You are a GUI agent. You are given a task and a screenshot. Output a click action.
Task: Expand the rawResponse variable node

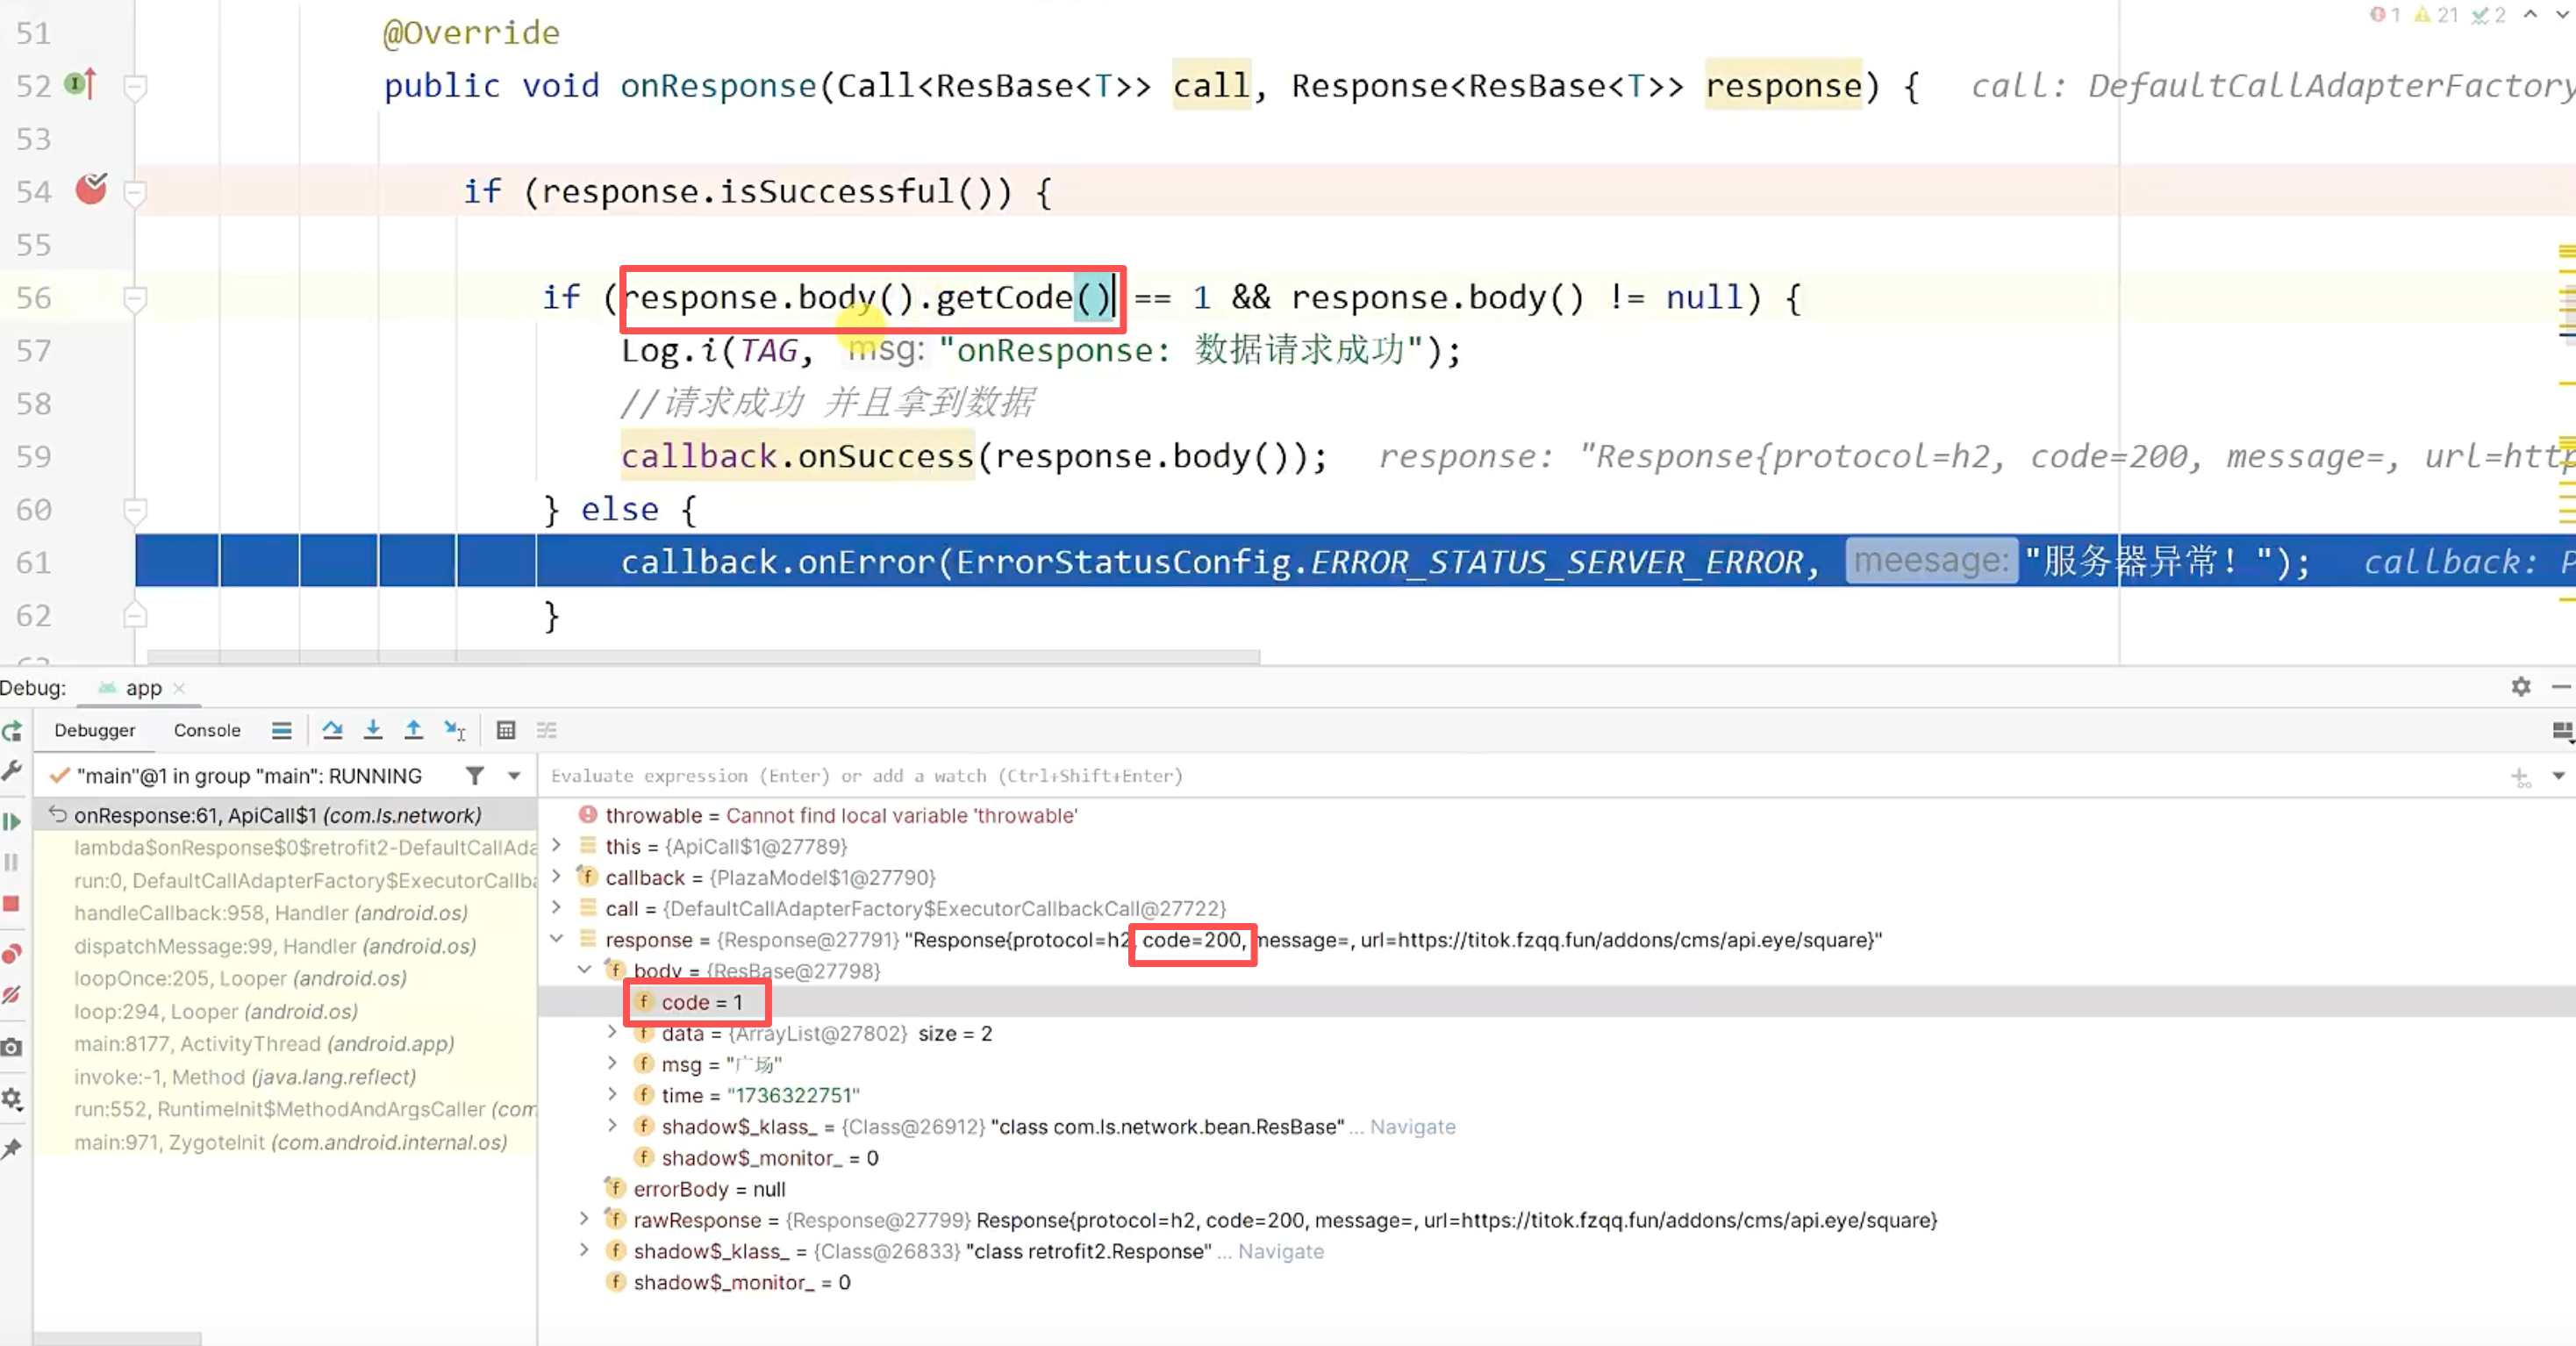[585, 1219]
